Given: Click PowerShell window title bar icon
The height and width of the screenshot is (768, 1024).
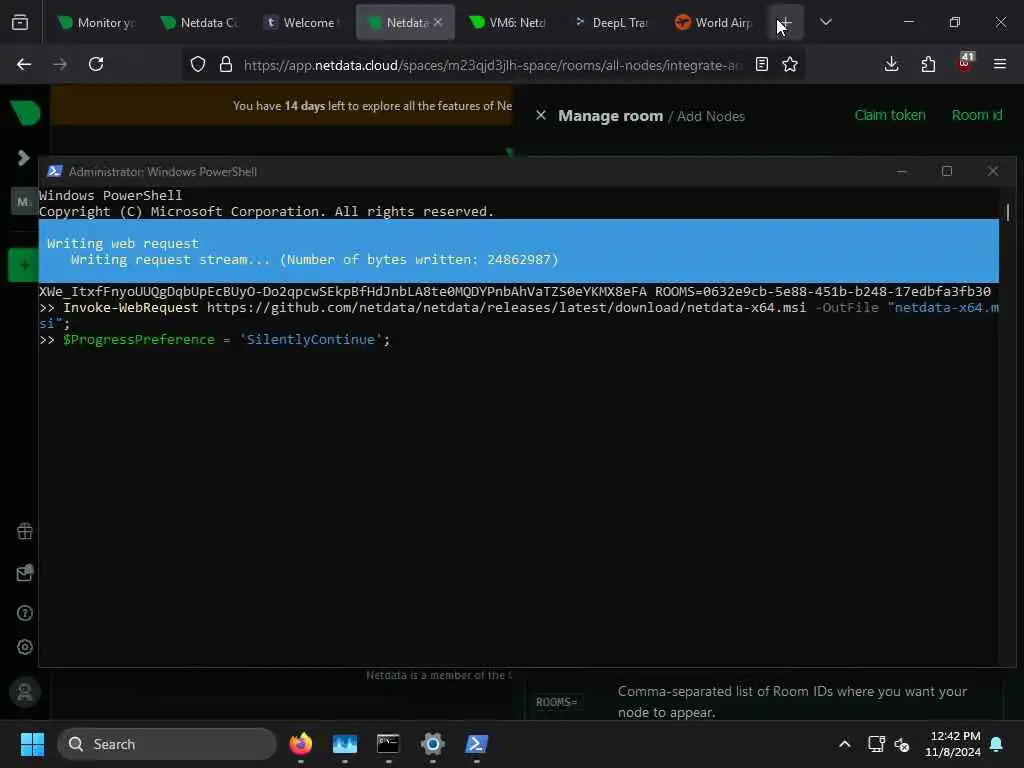Looking at the screenshot, I should click(55, 171).
